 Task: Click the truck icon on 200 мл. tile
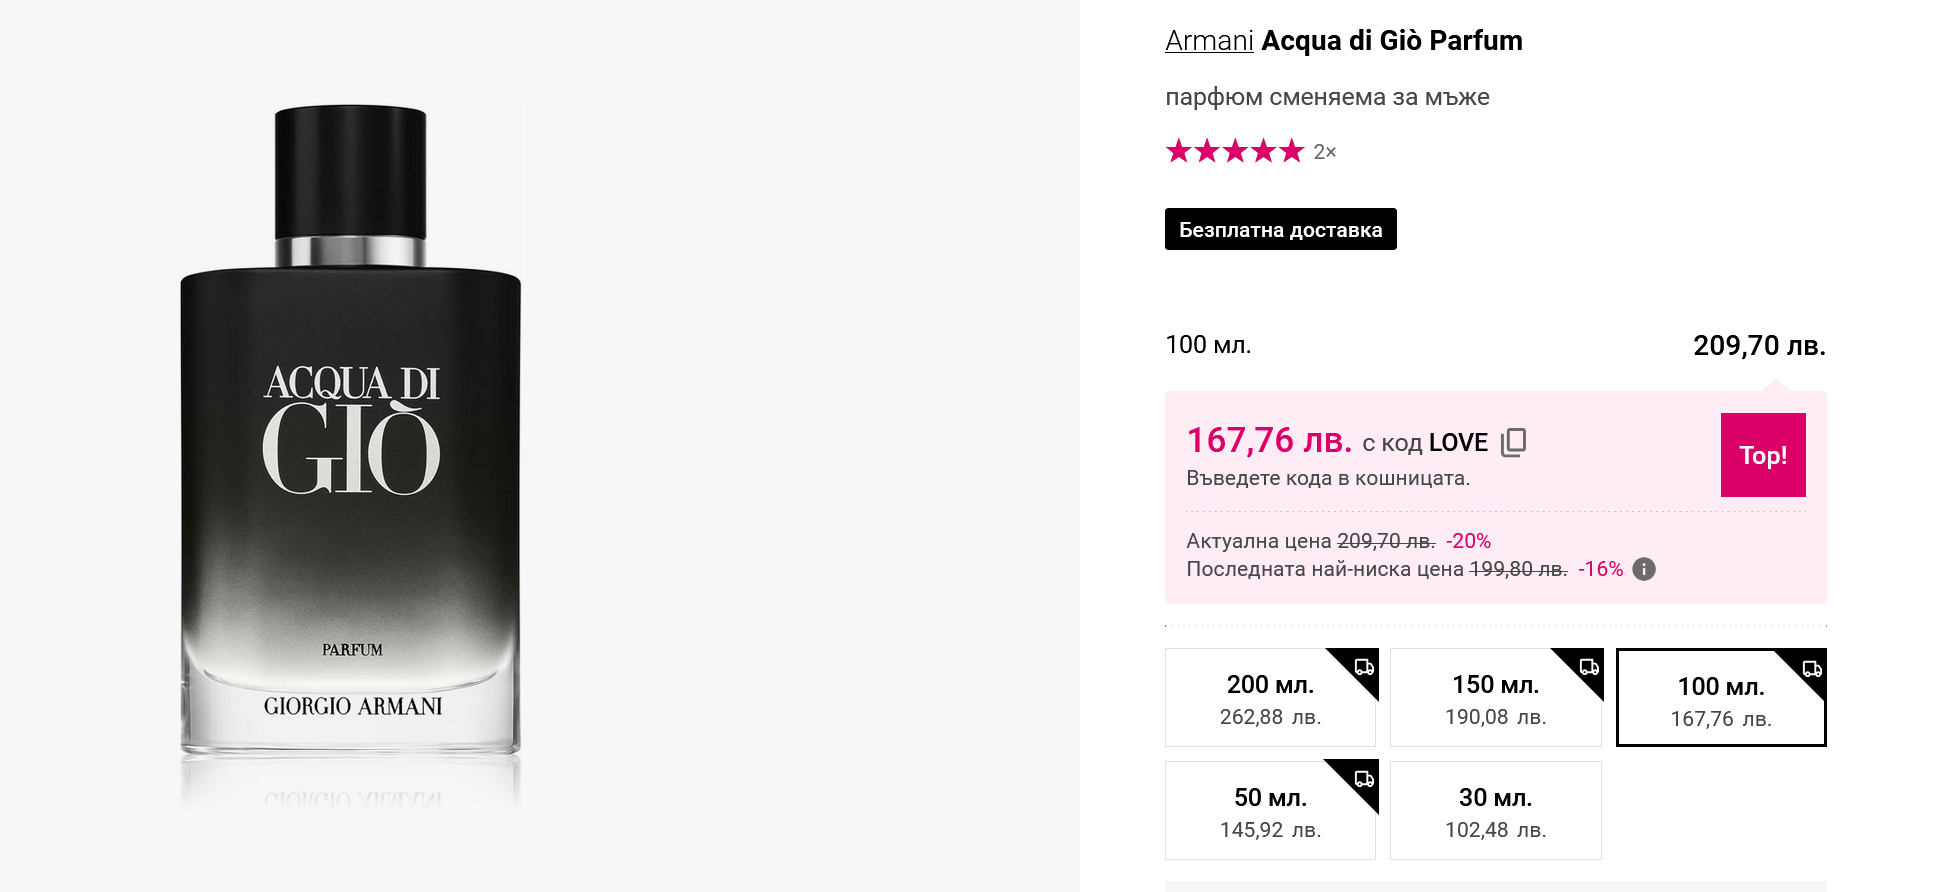(1364, 667)
